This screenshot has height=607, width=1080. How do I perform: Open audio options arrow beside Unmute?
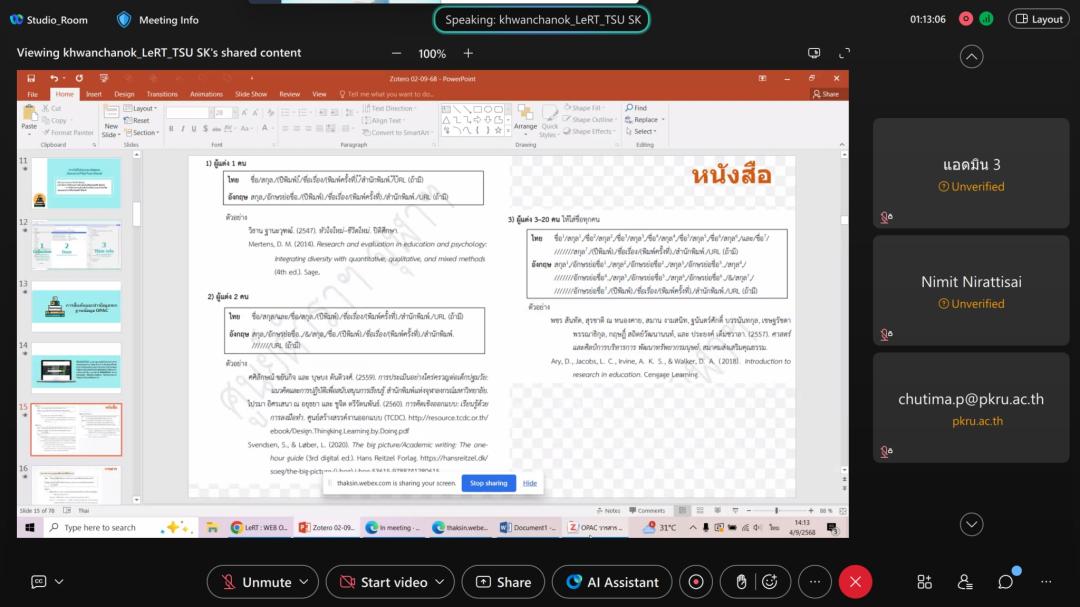(306, 582)
